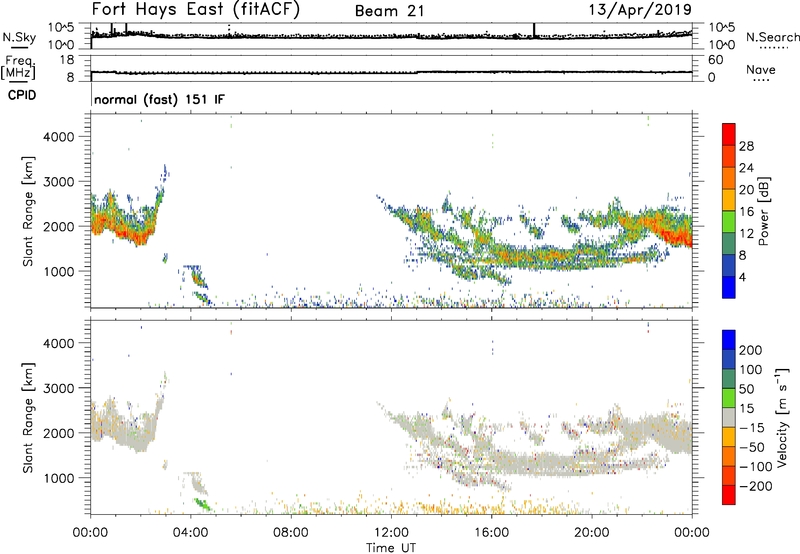Click the dark blue top segment of Velocity color bar
The width and height of the screenshot is (800, 554).
[x=729, y=340]
